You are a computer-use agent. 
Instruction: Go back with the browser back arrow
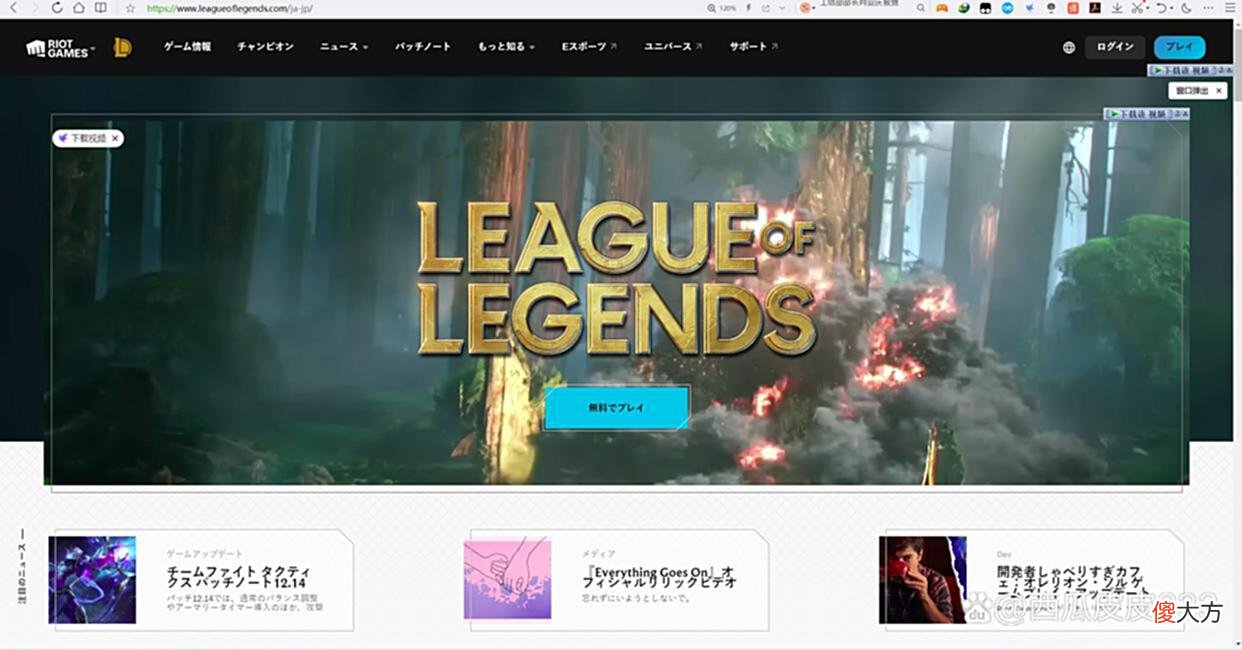click(13, 8)
